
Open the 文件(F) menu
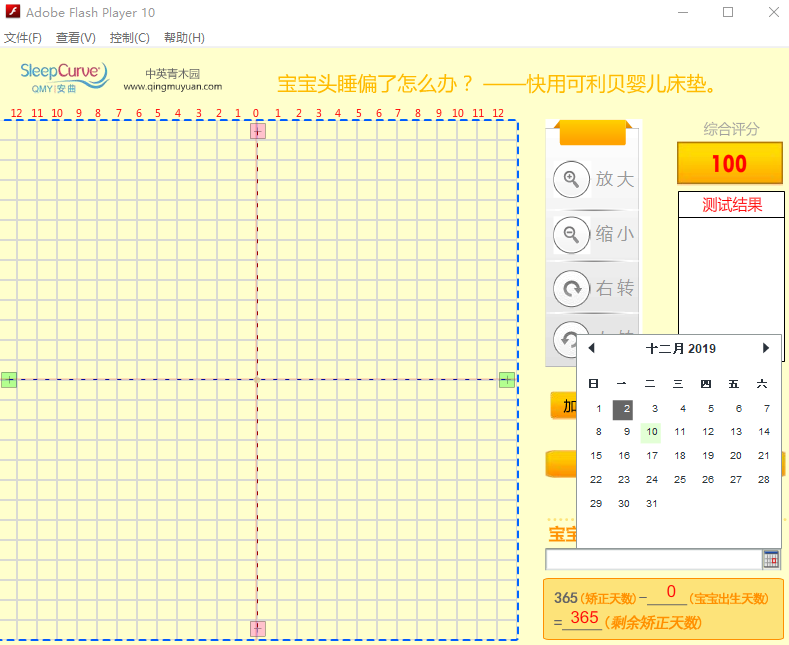click(x=23, y=38)
